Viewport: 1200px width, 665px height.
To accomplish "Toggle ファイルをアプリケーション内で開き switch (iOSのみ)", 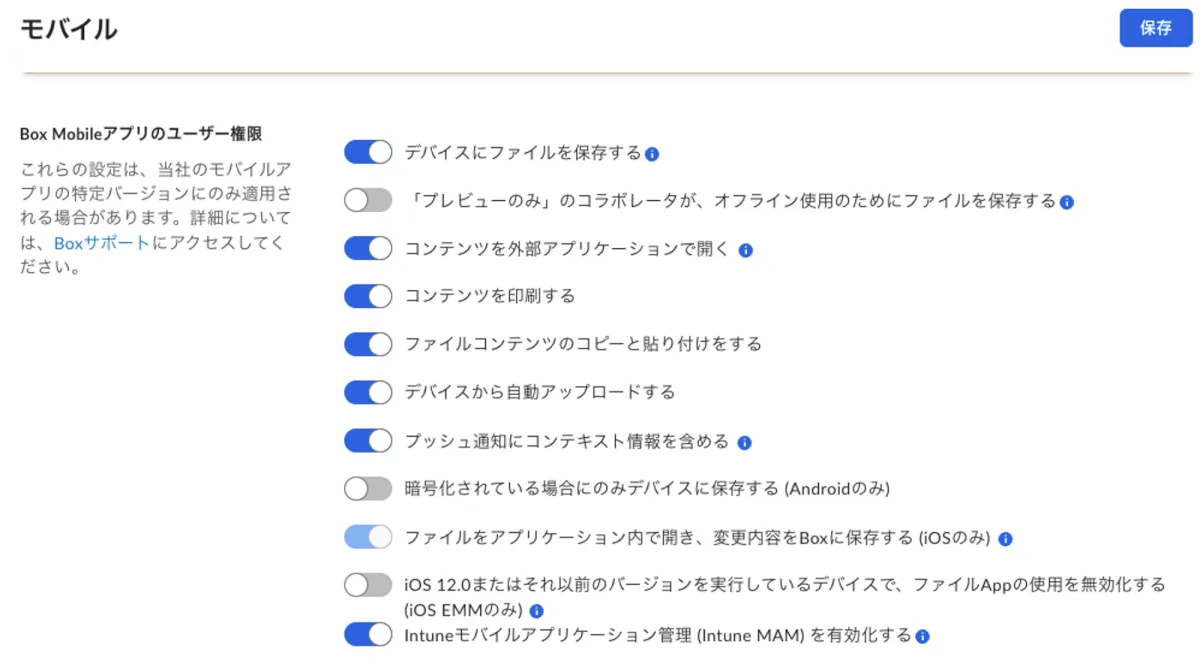I will point(368,538).
